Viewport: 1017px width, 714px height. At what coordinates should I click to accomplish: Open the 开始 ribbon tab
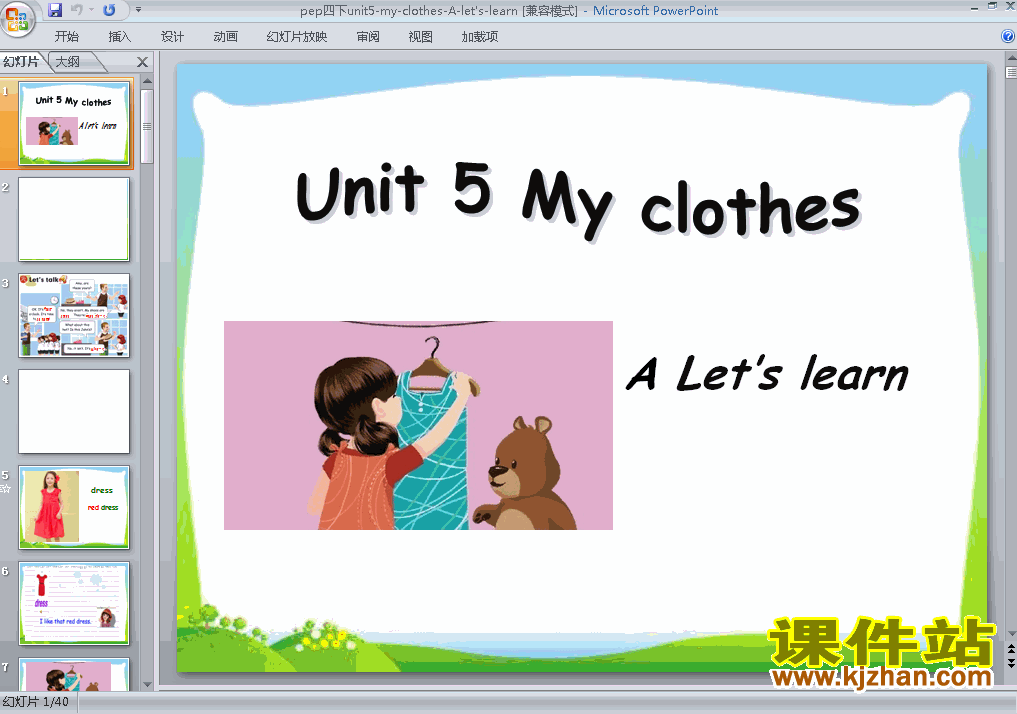click(x=66, y=37)
